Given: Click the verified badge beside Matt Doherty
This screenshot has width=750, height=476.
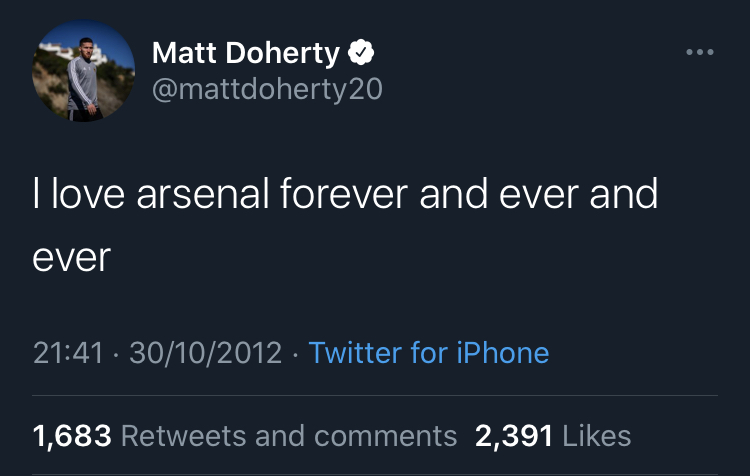Looking at the screenshot, I should [361, 52].
